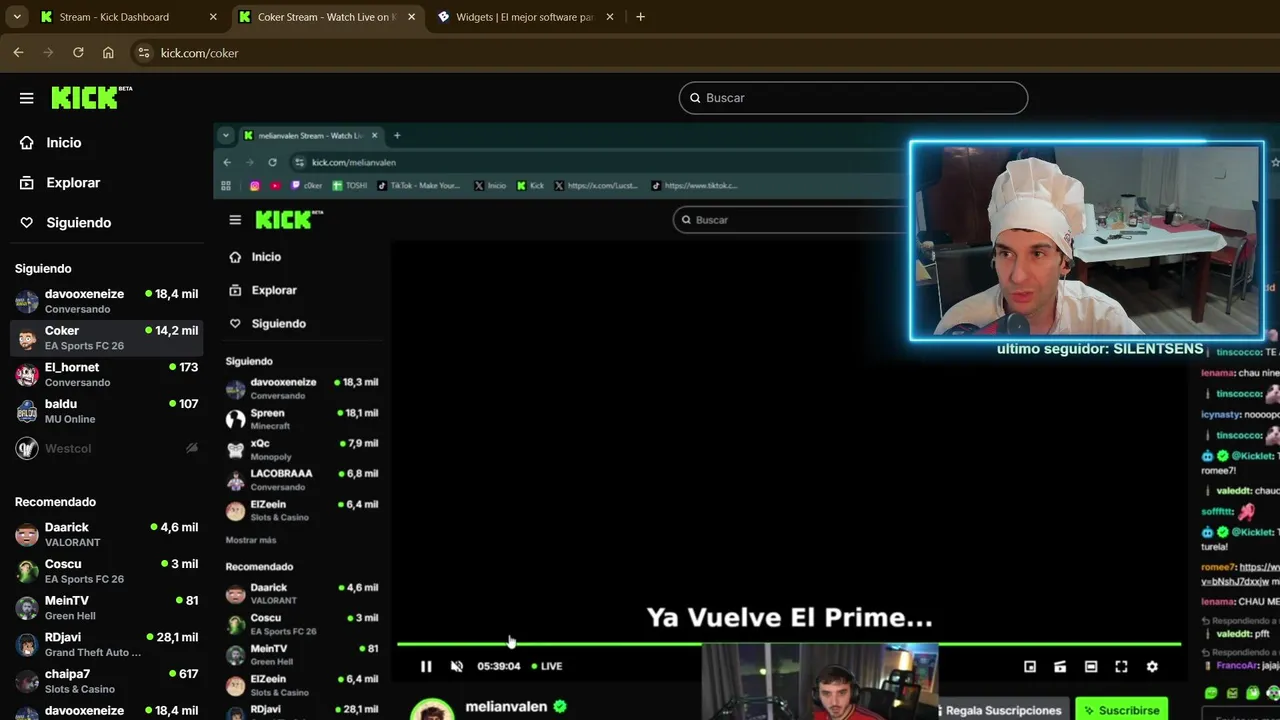This screenshot has height=720, width=1280.
Task: Click inner Buscar search box in stream
Action: (790, 220)
